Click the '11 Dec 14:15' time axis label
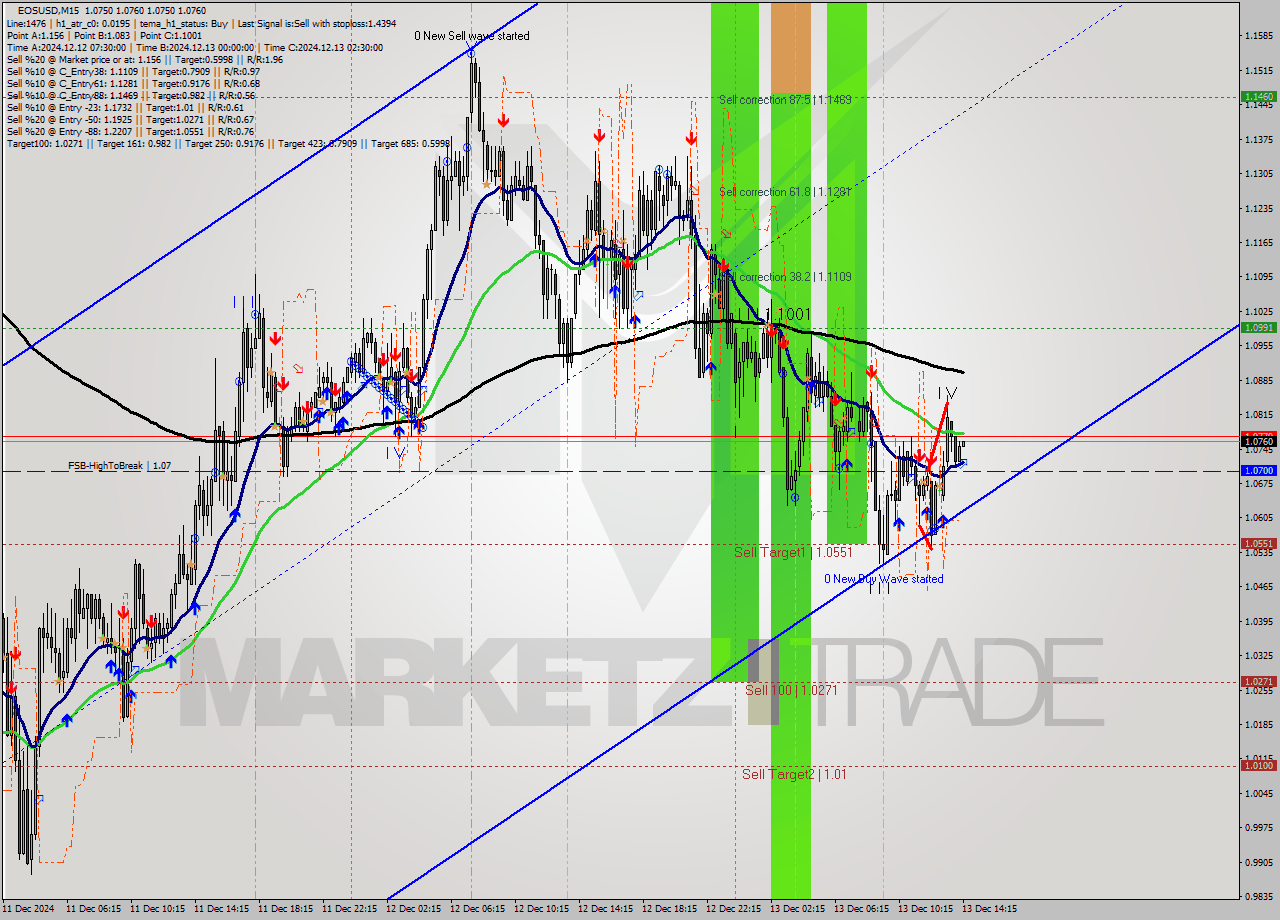1280x920 pixels. coord(221,909)
